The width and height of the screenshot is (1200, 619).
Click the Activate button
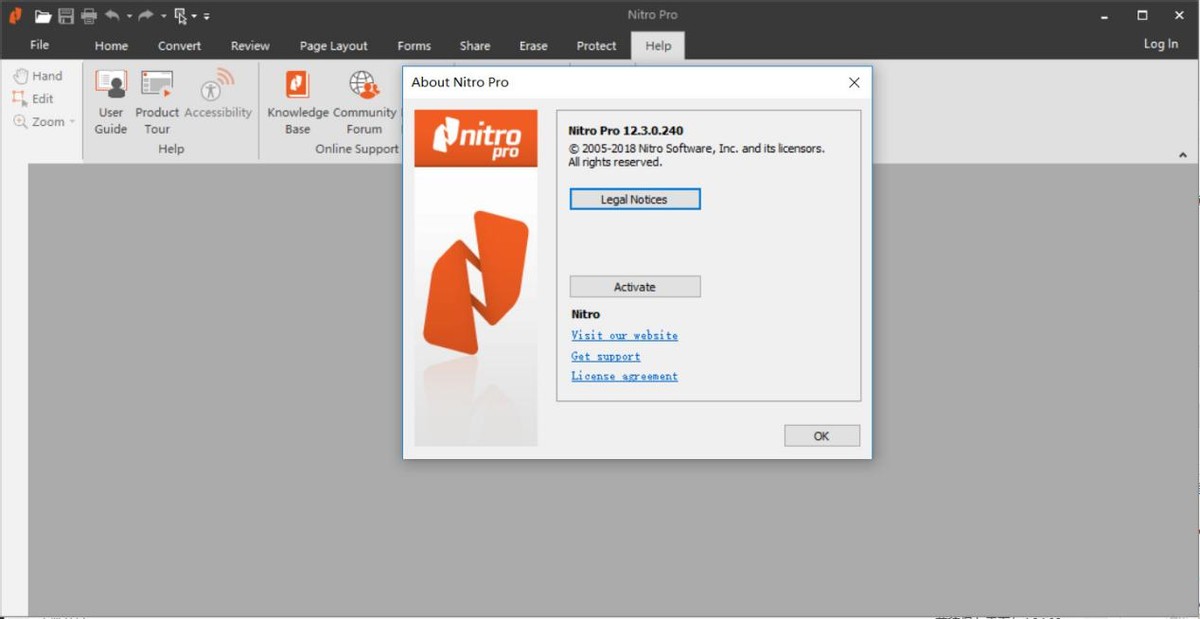tap(634, 287)
